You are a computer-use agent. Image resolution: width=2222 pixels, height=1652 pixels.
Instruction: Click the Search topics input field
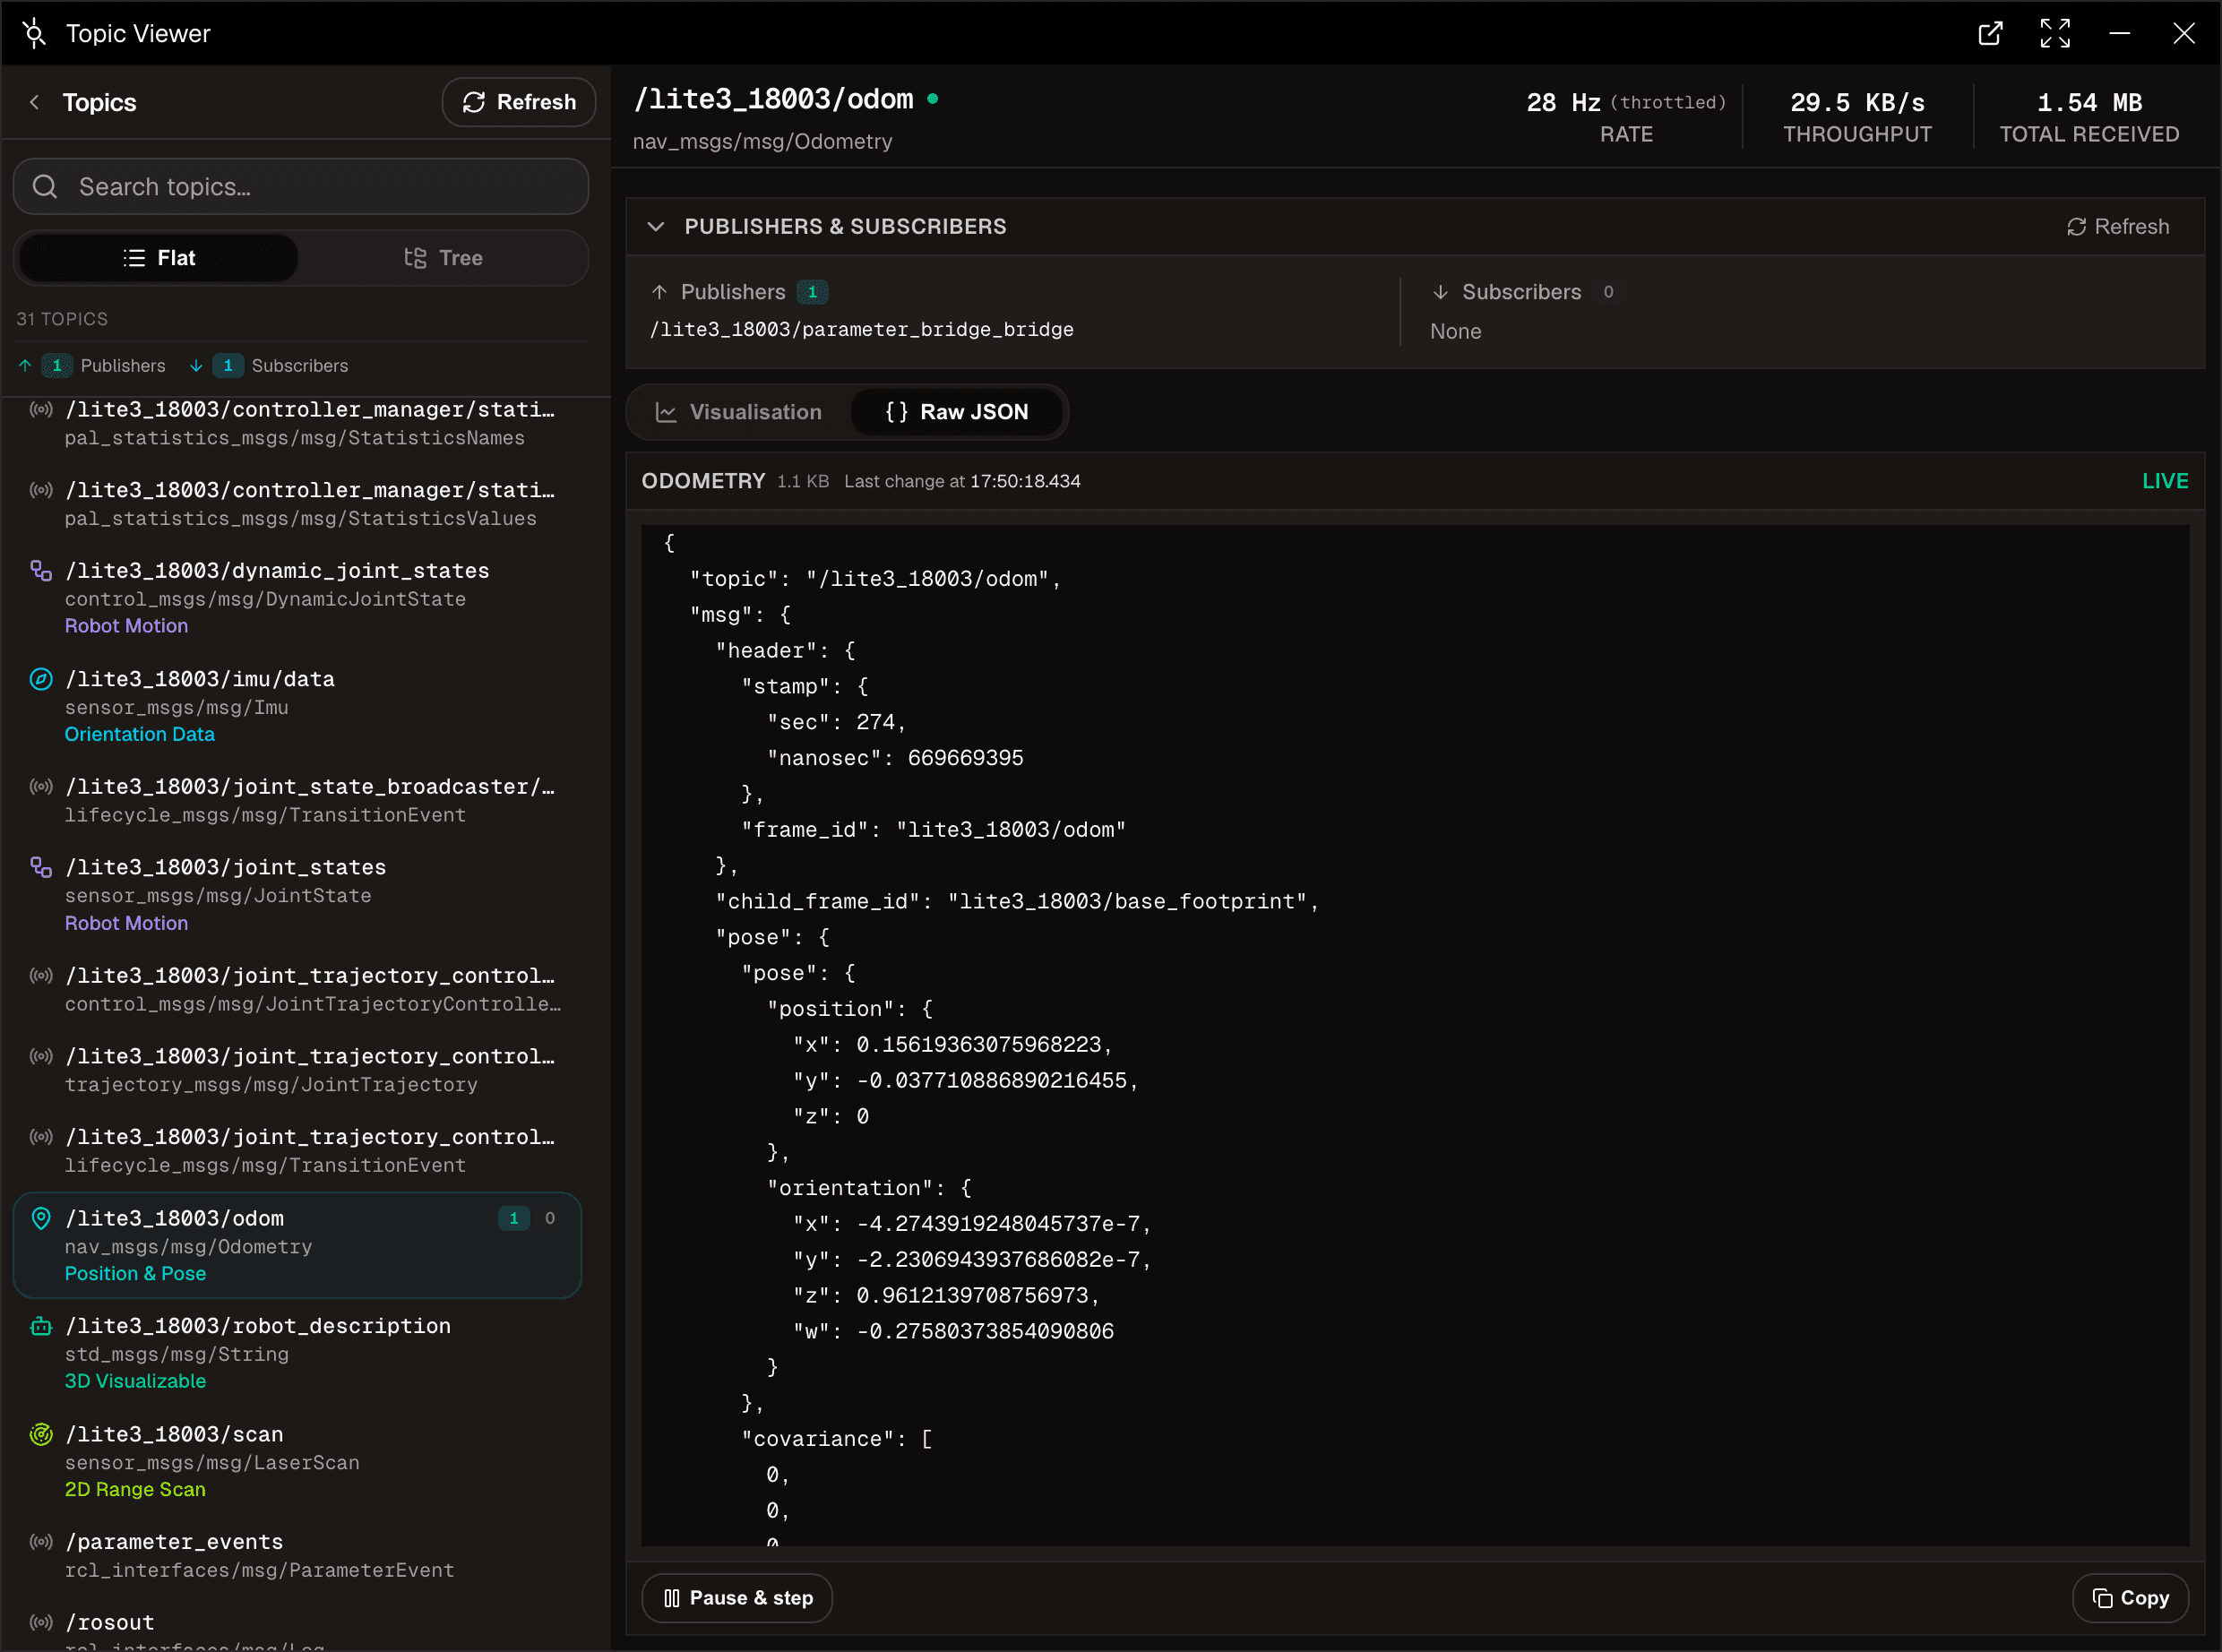tap(301, 187)
